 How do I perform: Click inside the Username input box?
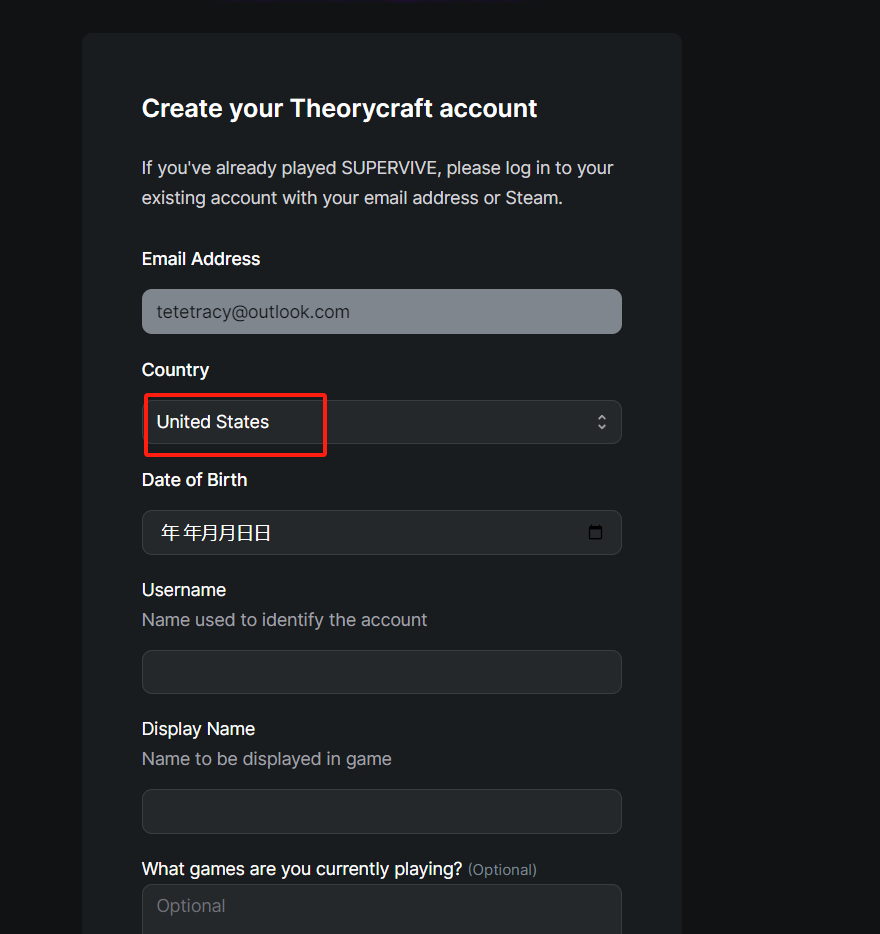click(x=381, y=672)
